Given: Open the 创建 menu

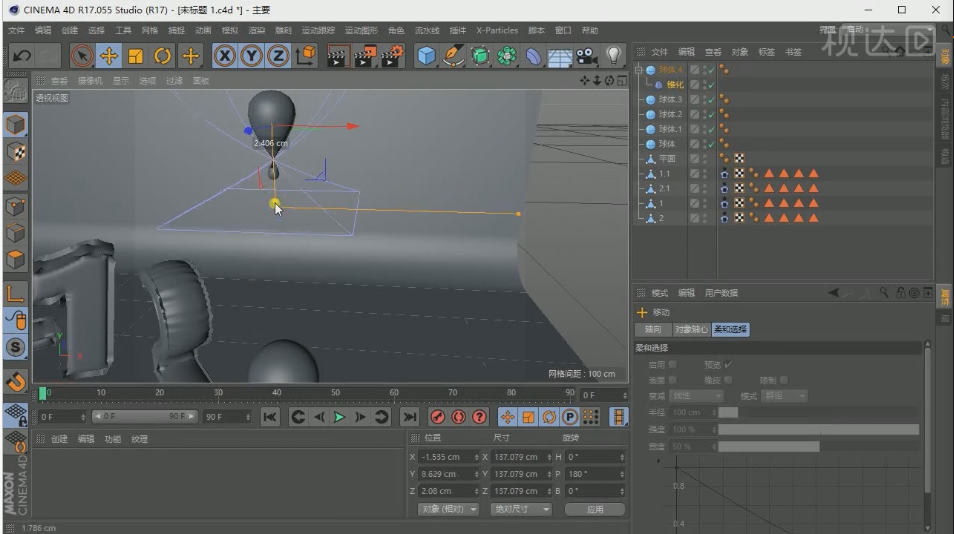Looking at the screenshot, I should (x=70, y=30).
